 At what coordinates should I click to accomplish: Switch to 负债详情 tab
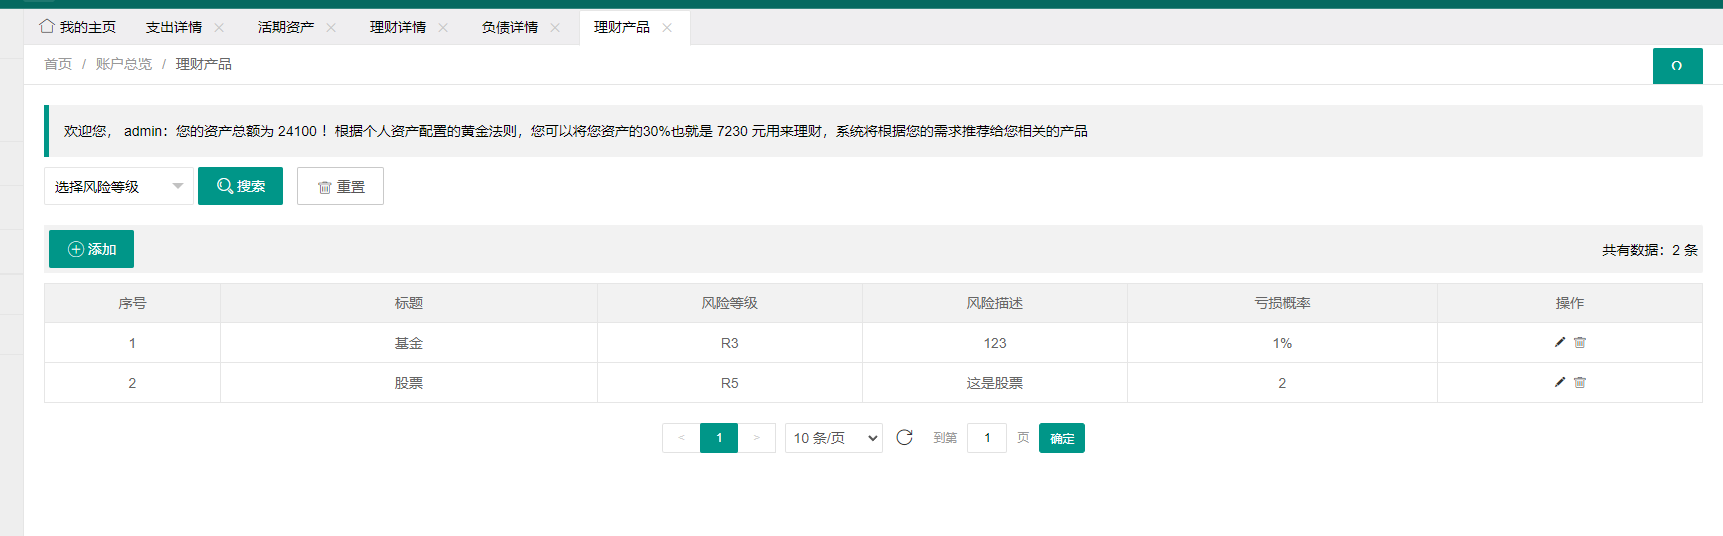coord(510,27)
